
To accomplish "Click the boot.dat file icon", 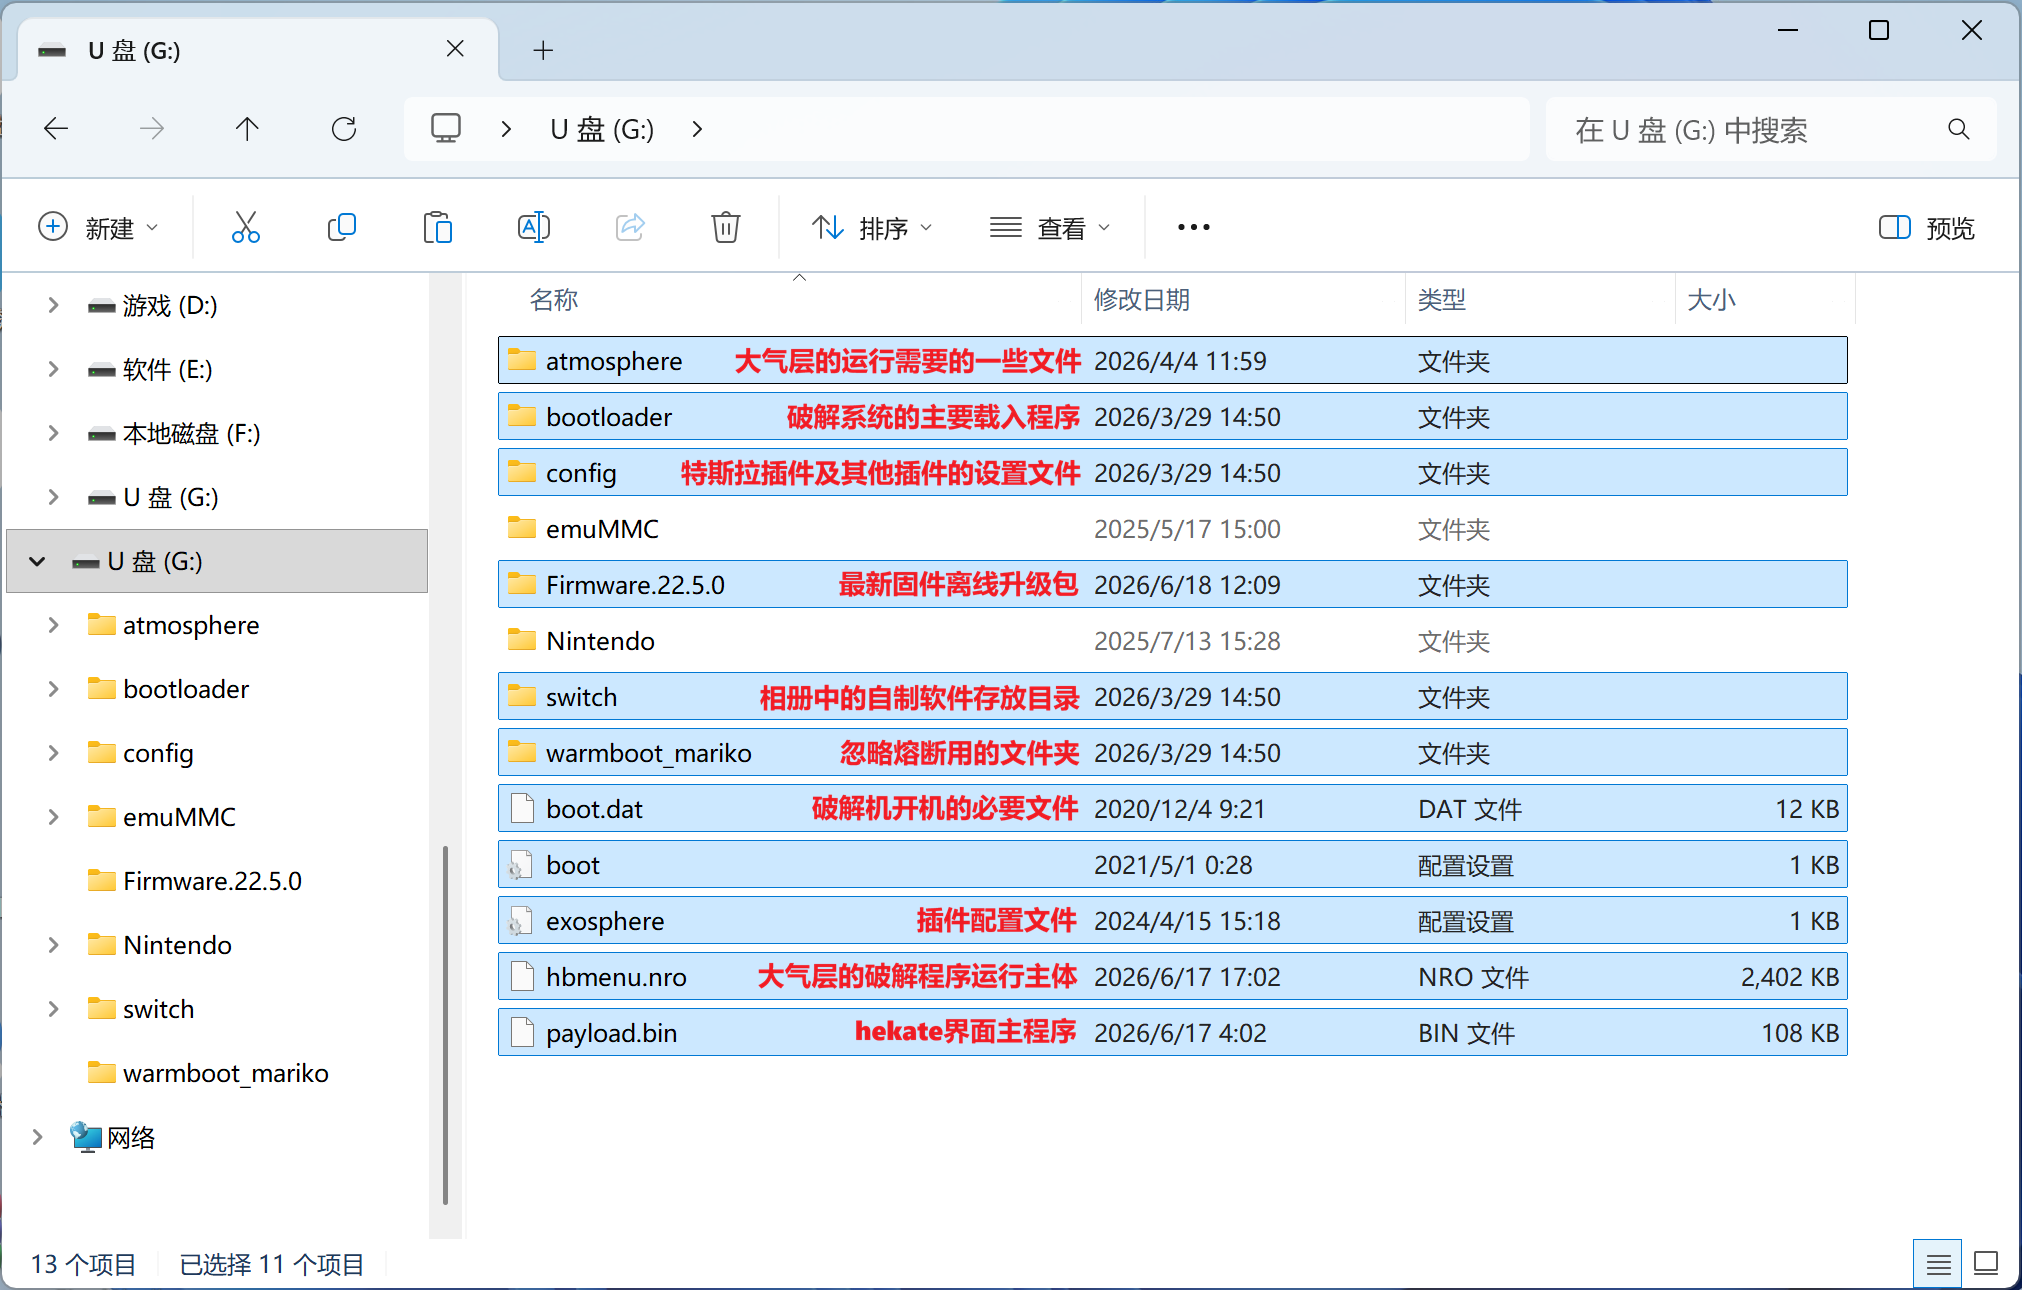I will click(x=522, y=808).
